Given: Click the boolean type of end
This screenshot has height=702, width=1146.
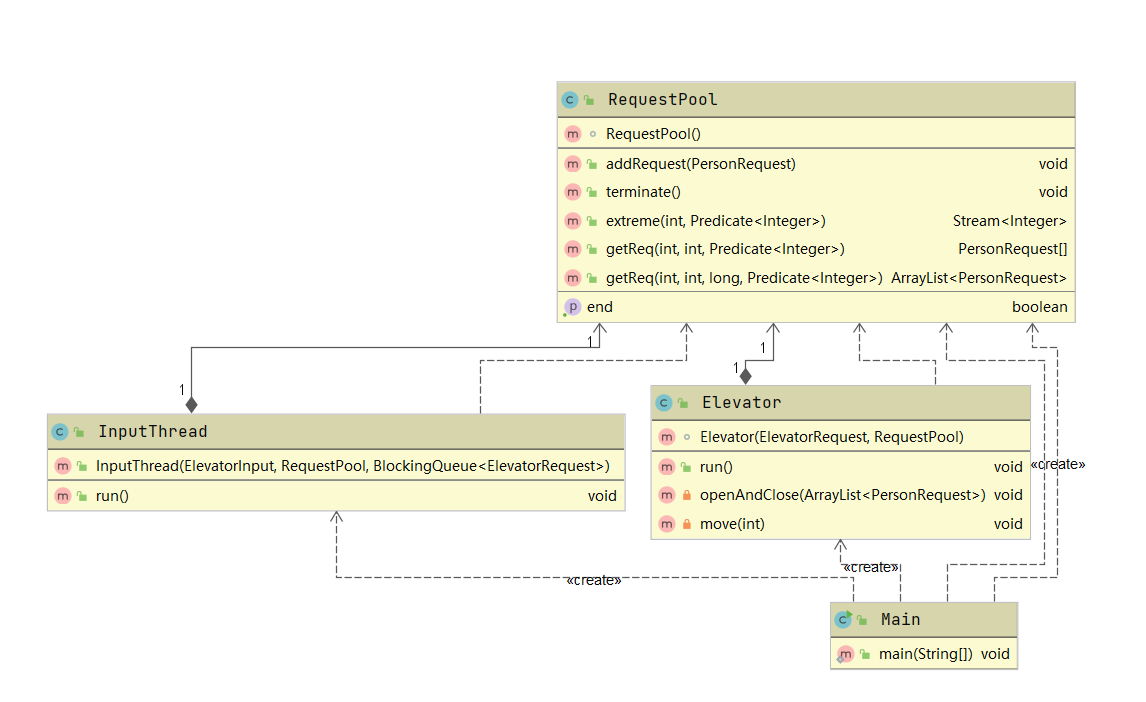Looking at the screenshot, I should point(1039,308).
